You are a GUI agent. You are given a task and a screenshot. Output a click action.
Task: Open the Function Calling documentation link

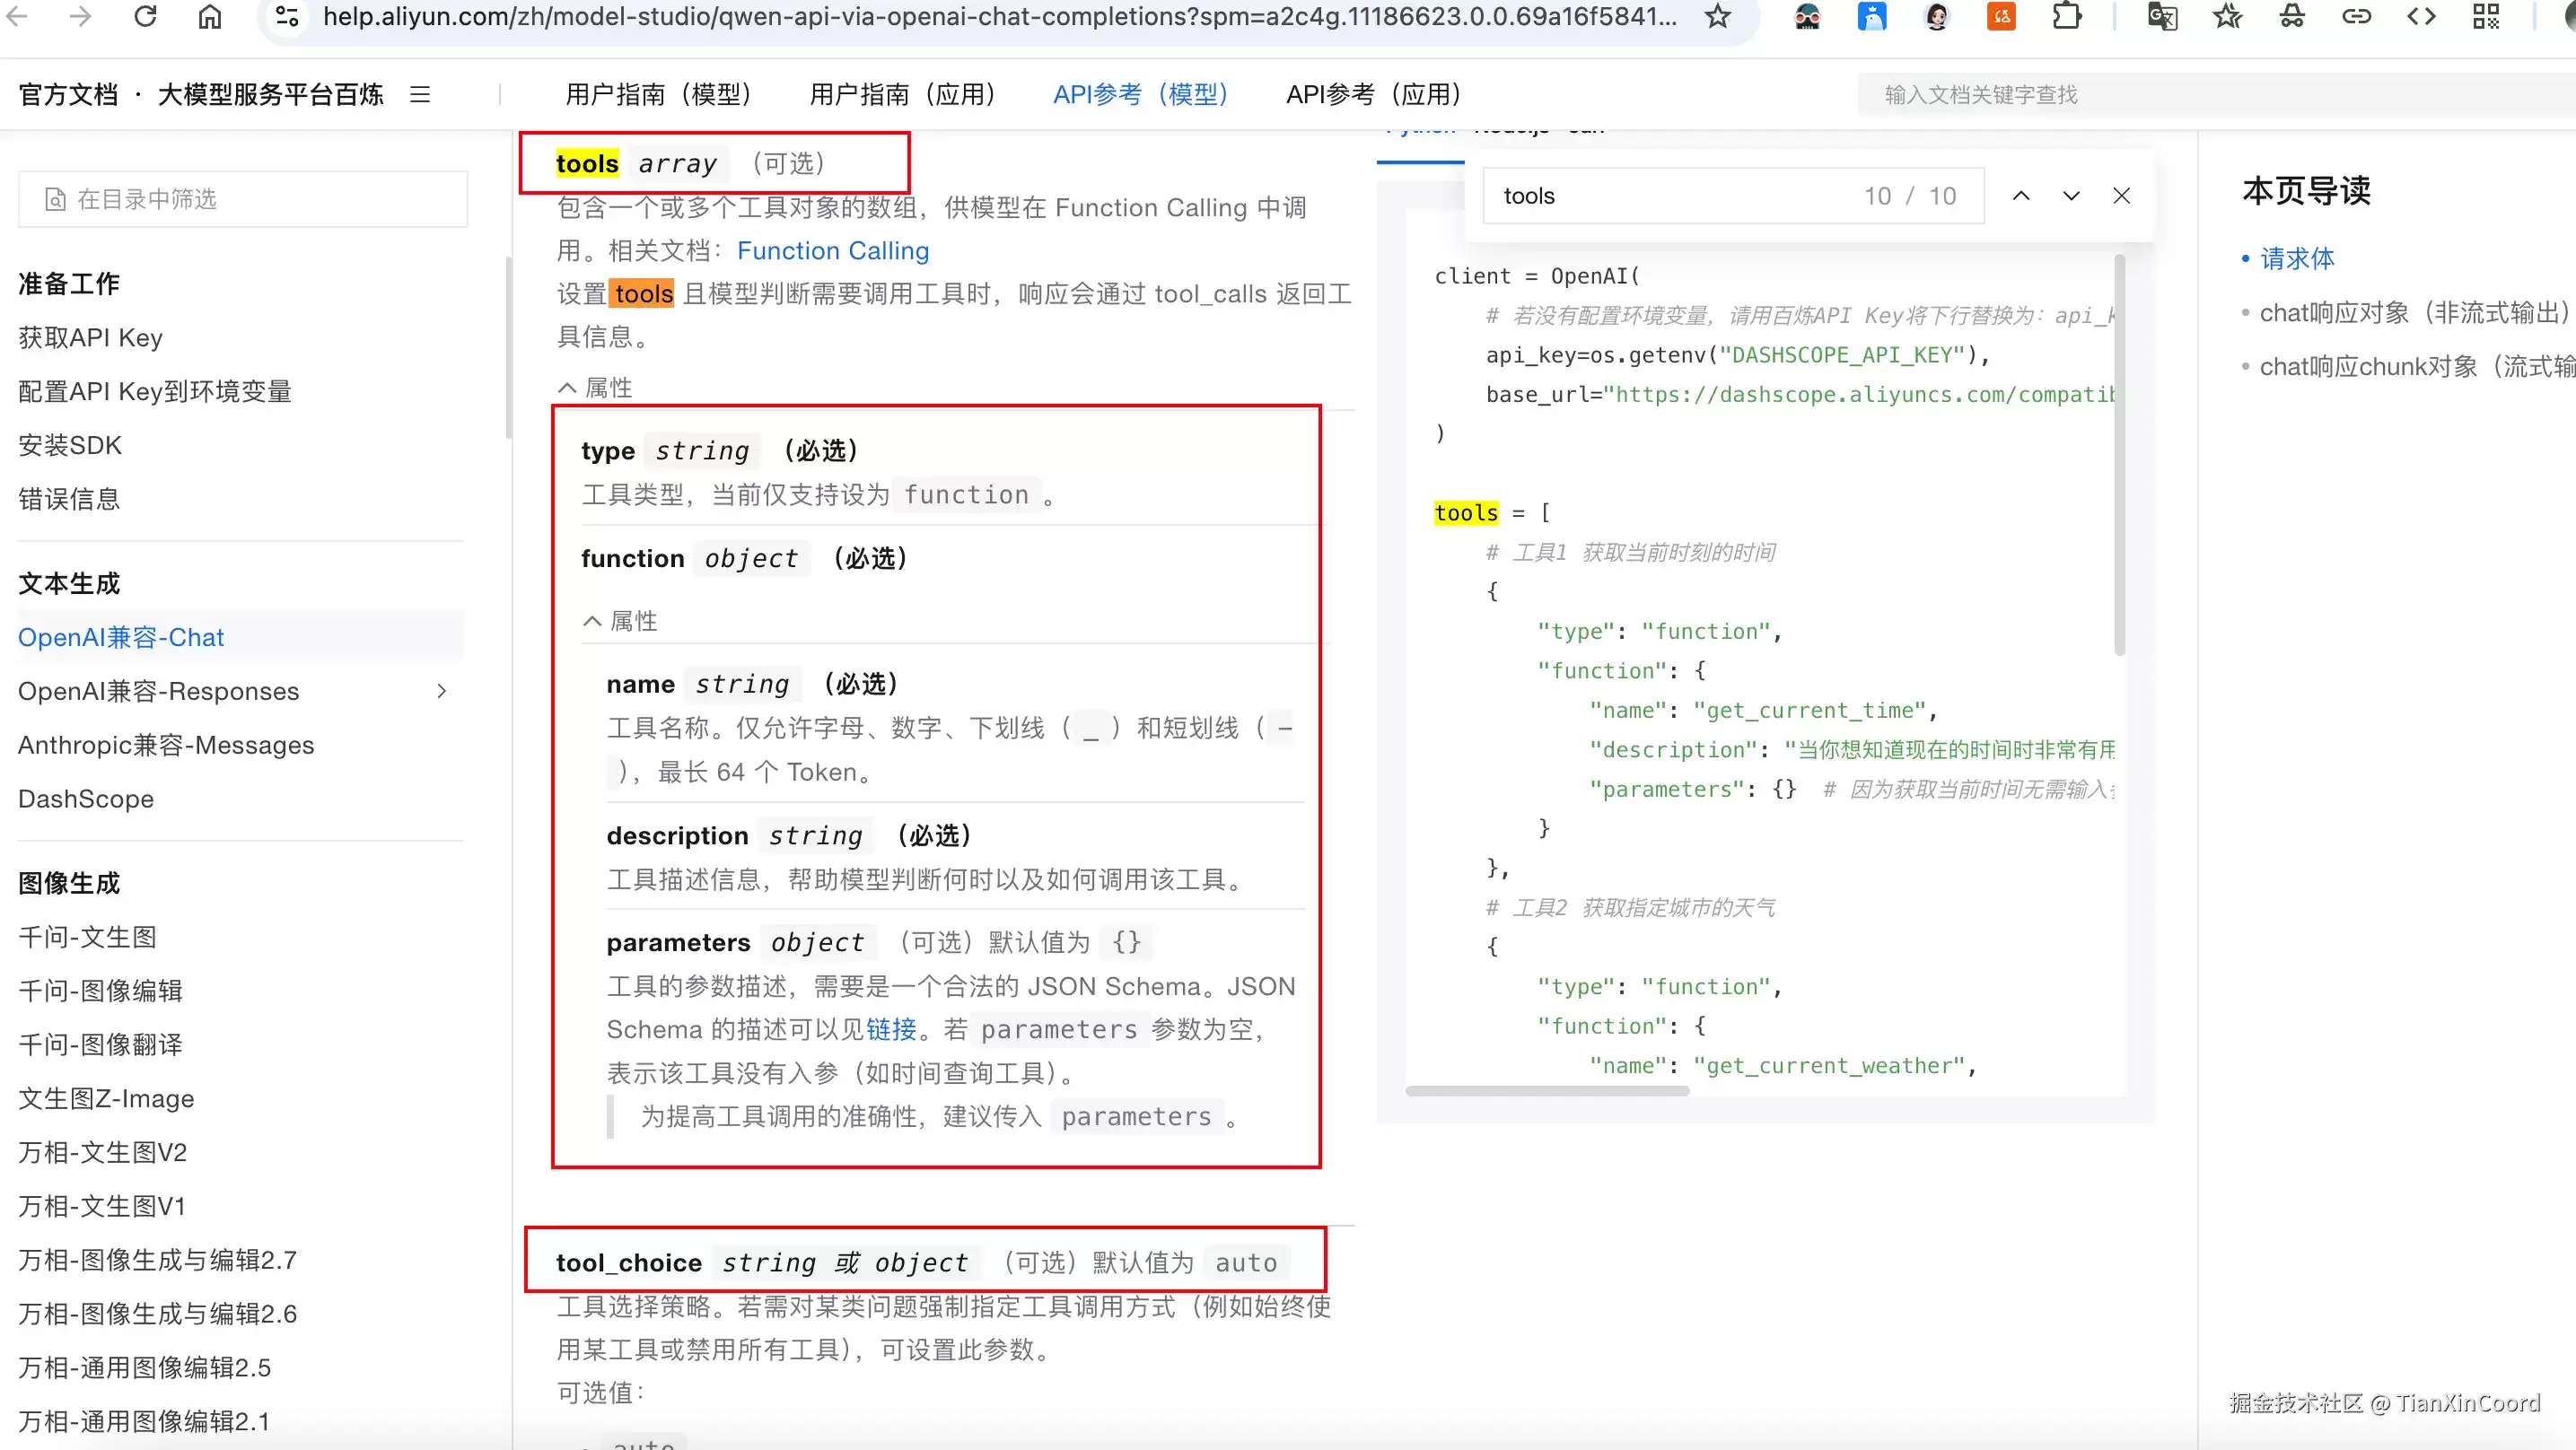pyautogui.click(x=833, y=251)
